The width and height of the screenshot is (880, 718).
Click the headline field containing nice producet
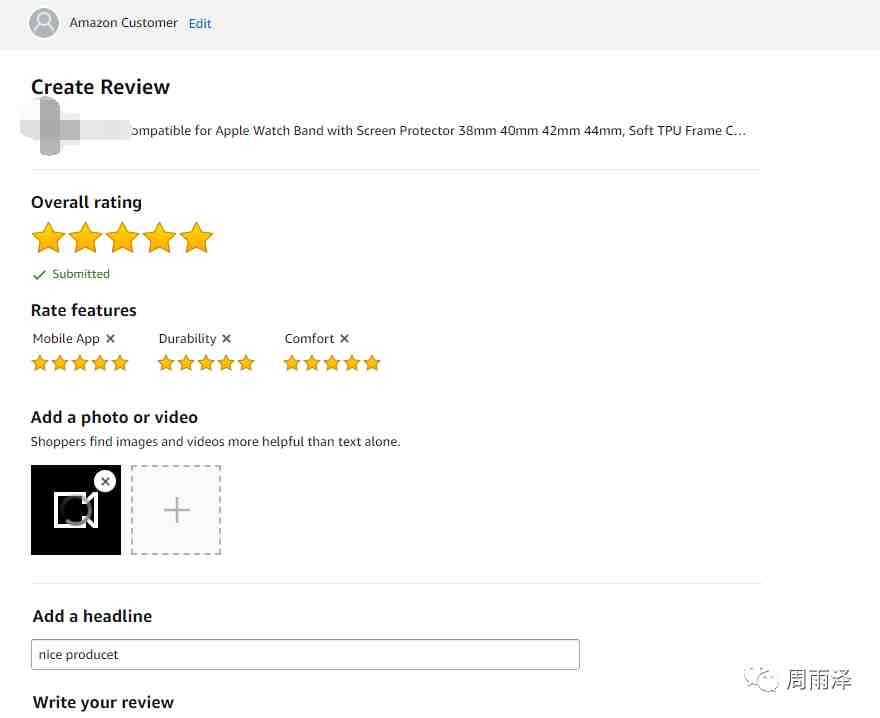(305, 655)
